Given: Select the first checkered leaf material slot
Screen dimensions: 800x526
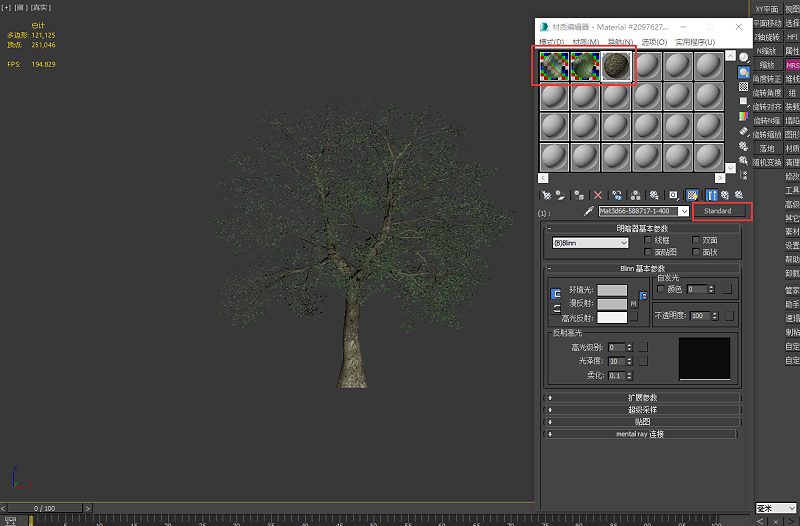Looking at the screenshot, I should coord(554,66).
